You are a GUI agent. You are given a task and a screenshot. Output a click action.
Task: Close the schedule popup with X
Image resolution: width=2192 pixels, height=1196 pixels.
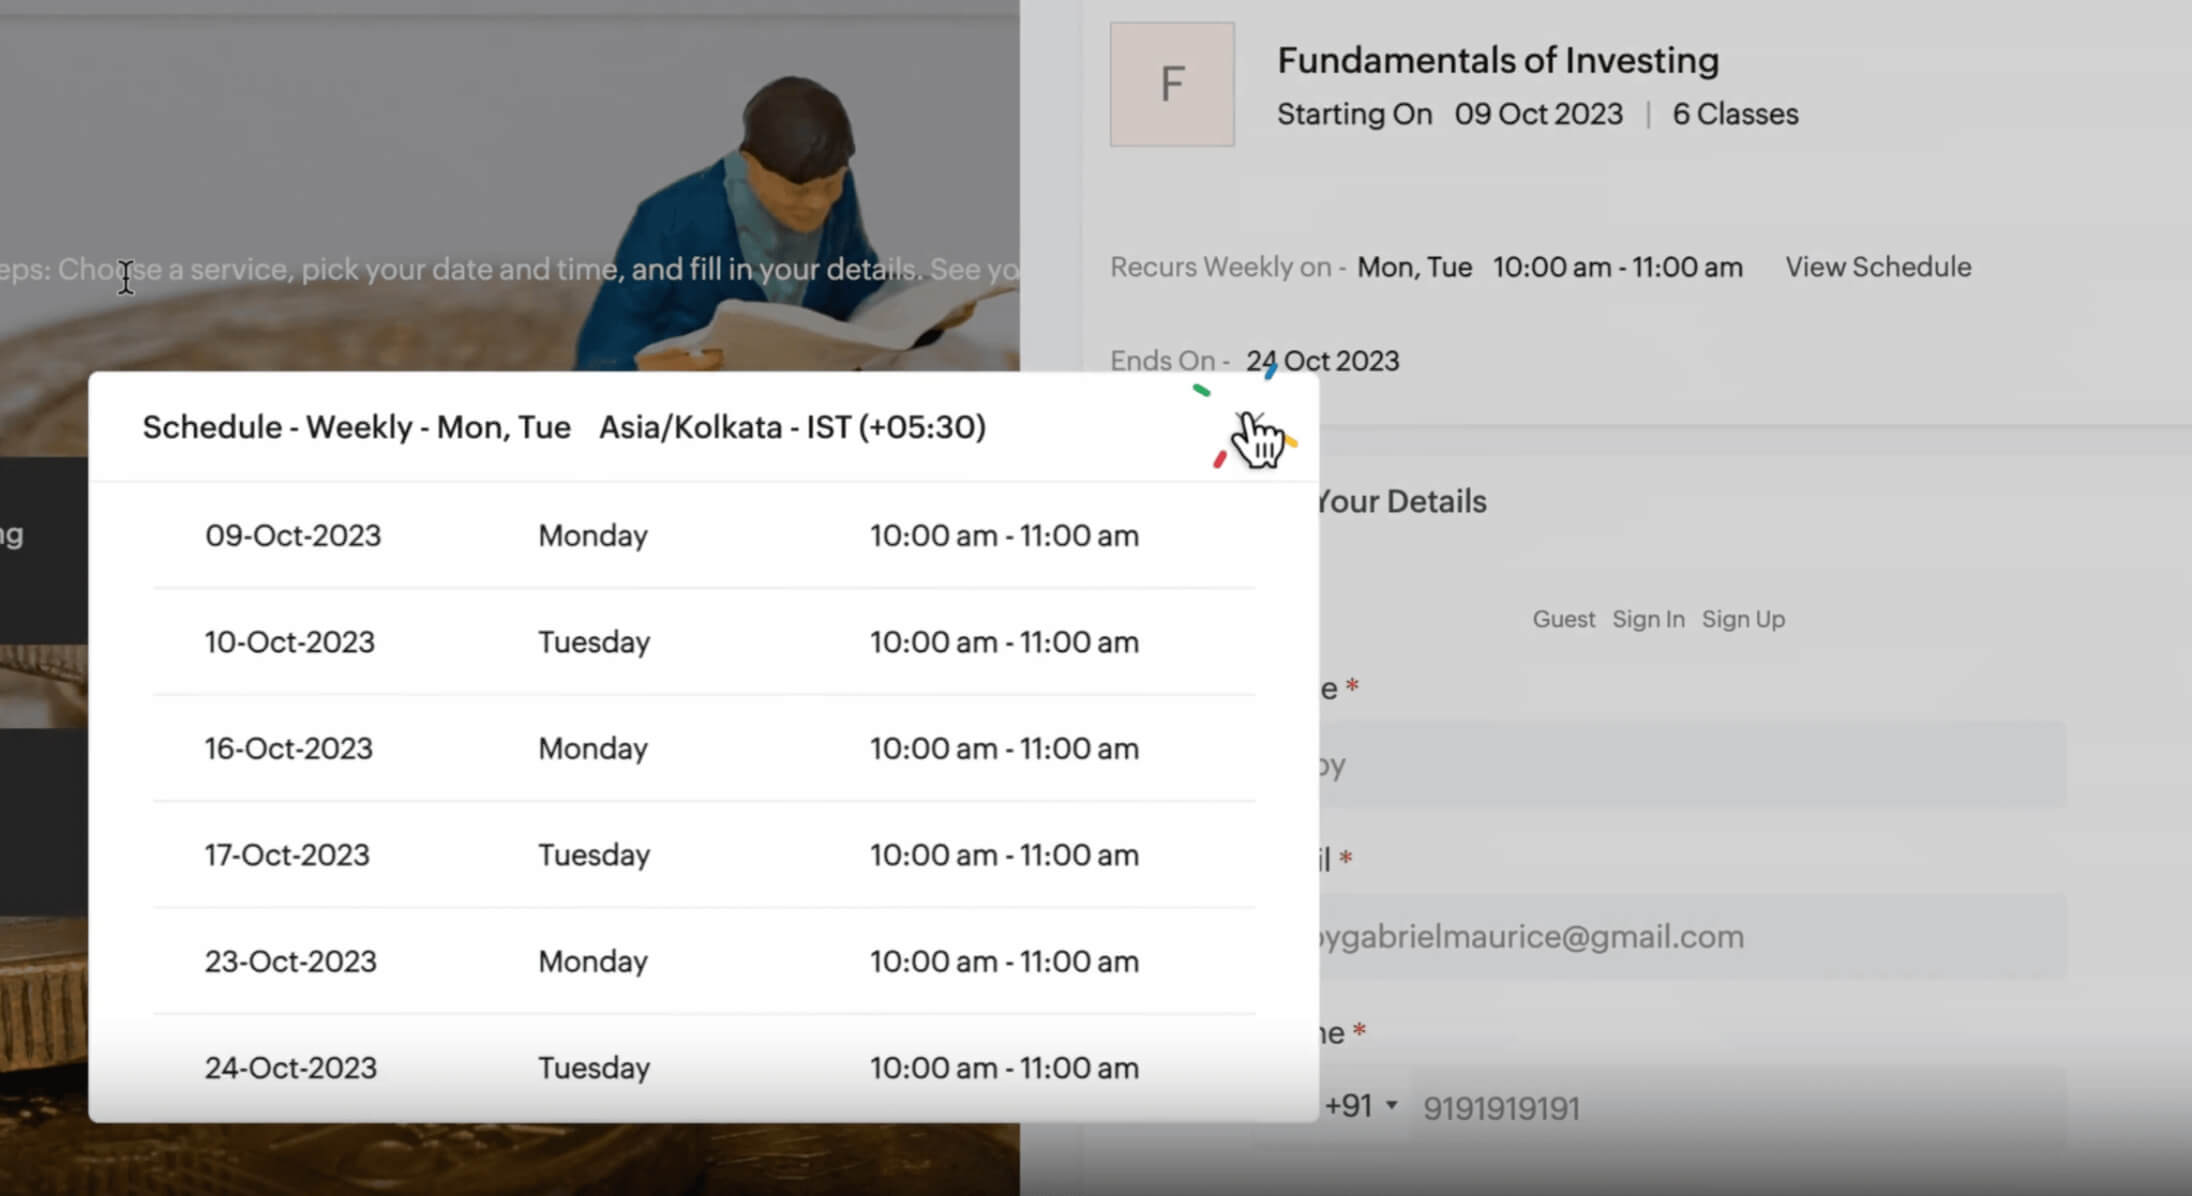point(1249,426)
